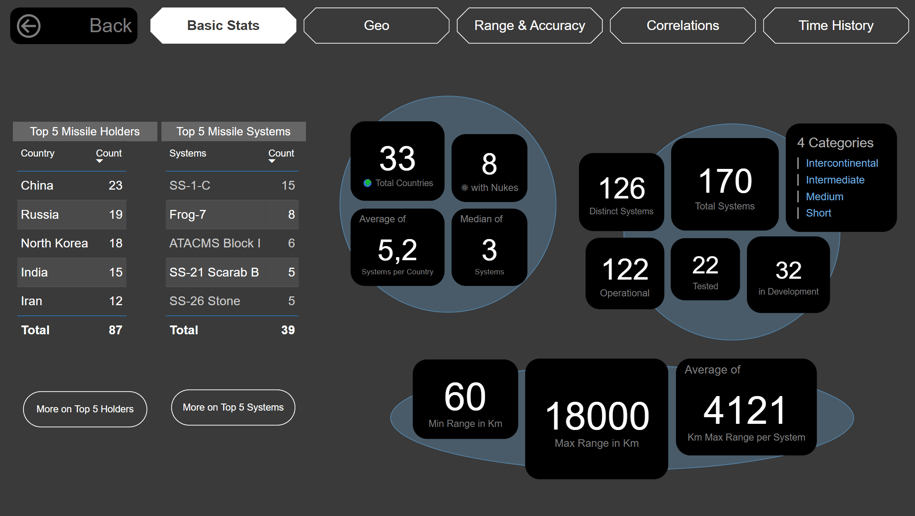Image resolution: width=915 pixels, height=516 pixels.
Task: Select the ATACMS Block I row
Action: pyautogui.click(x=232, y=243)
